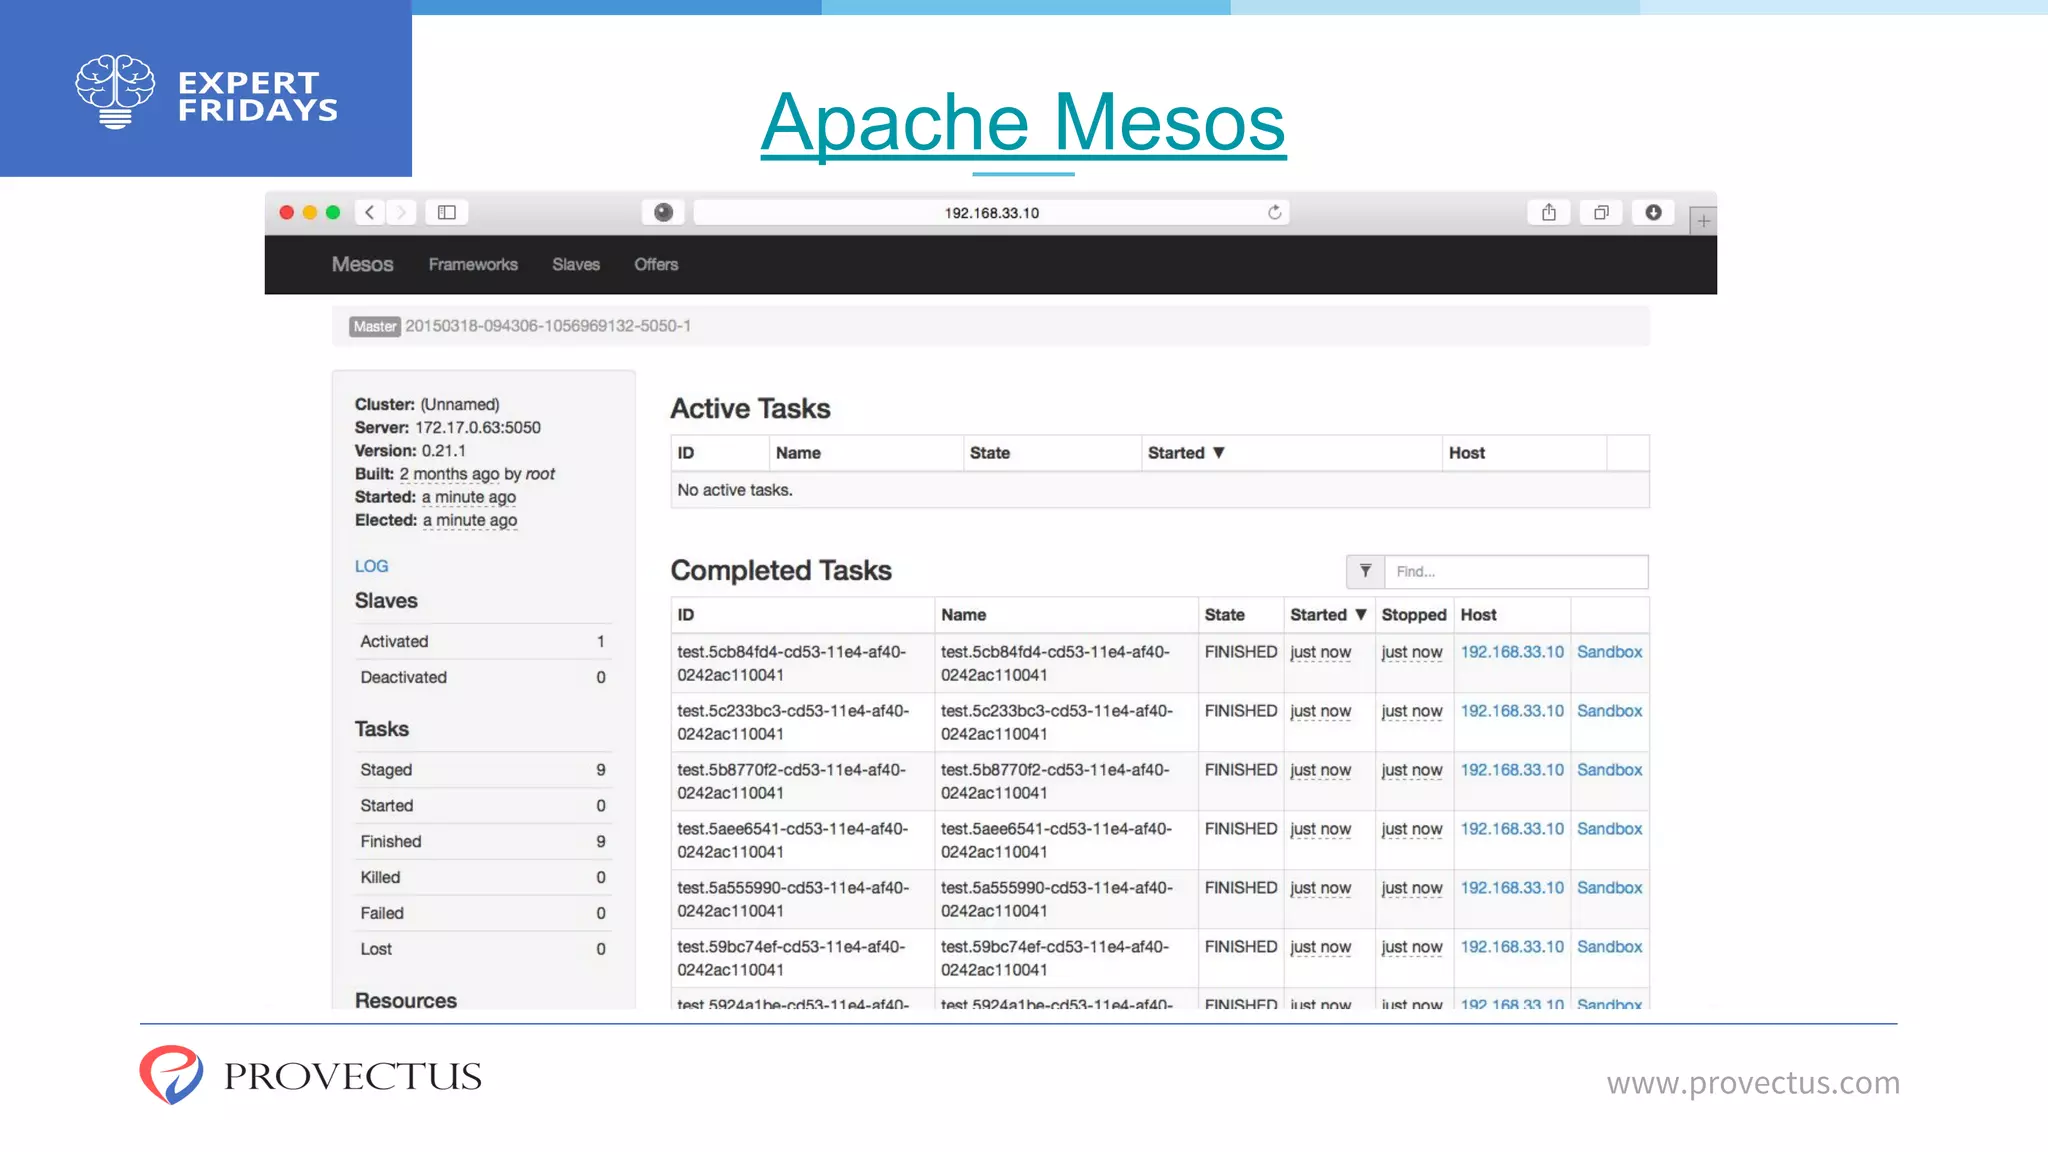This screenshot has height=1152, width=2048.
Task: Go back with Safari's back arrow
Action: pos(370,212)
